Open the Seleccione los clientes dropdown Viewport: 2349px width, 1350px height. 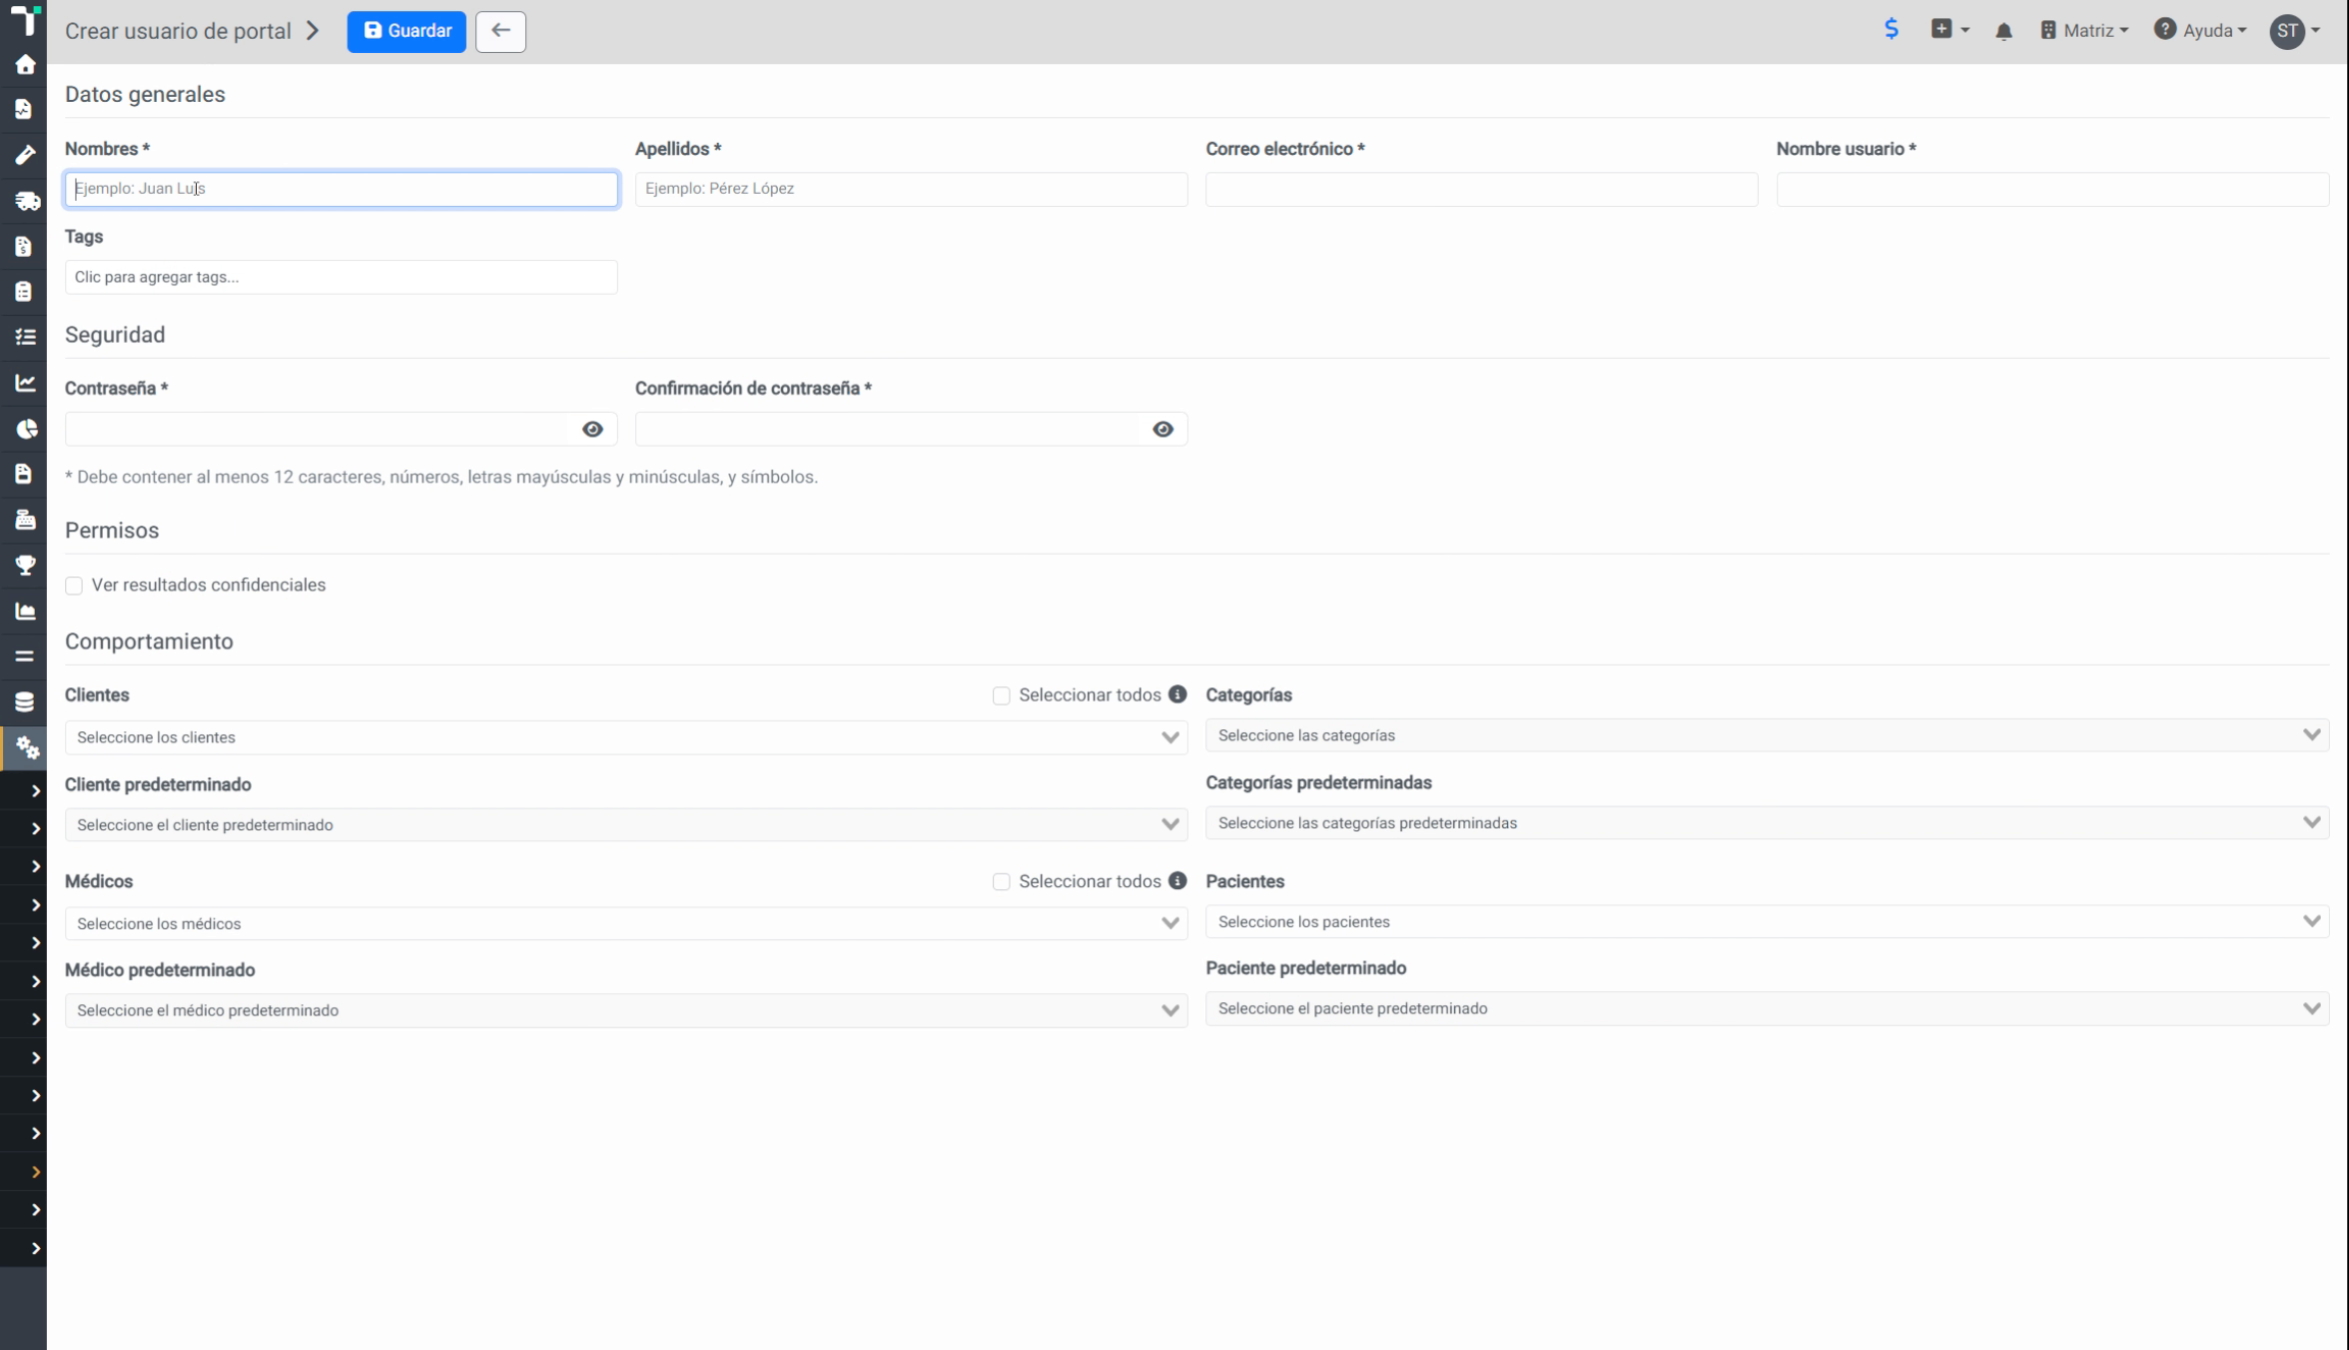[x=626, y=737]
